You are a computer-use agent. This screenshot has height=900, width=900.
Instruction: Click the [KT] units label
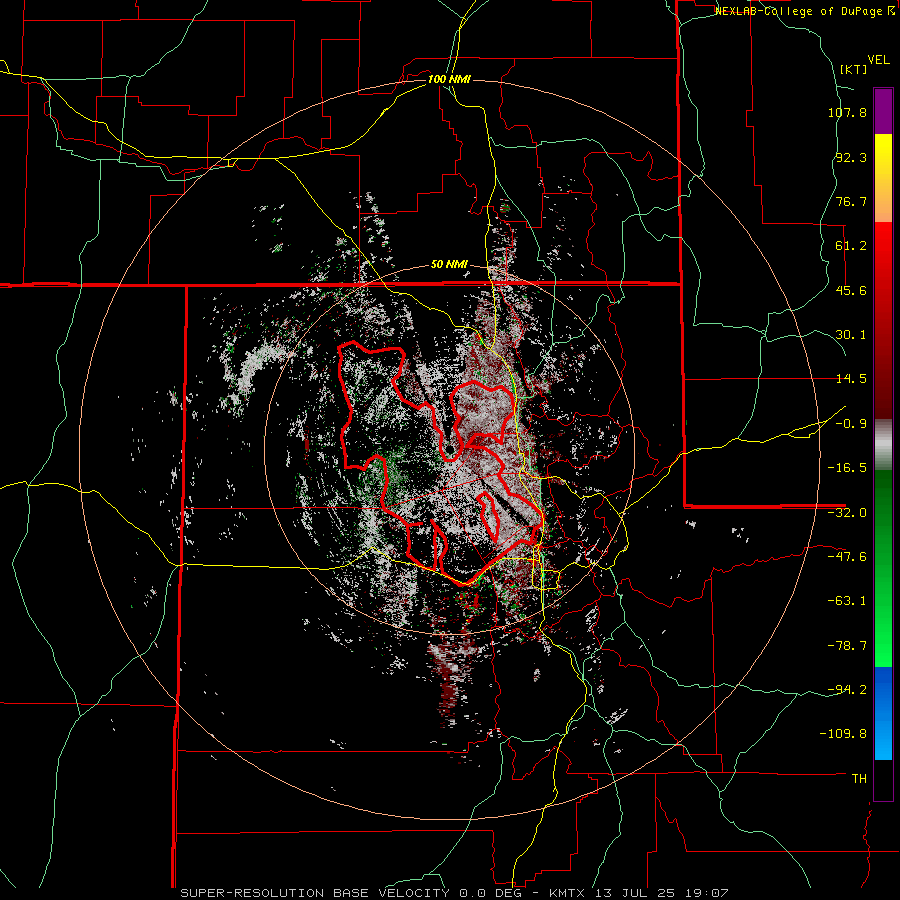pyautogui.click(x=854, y=69)
